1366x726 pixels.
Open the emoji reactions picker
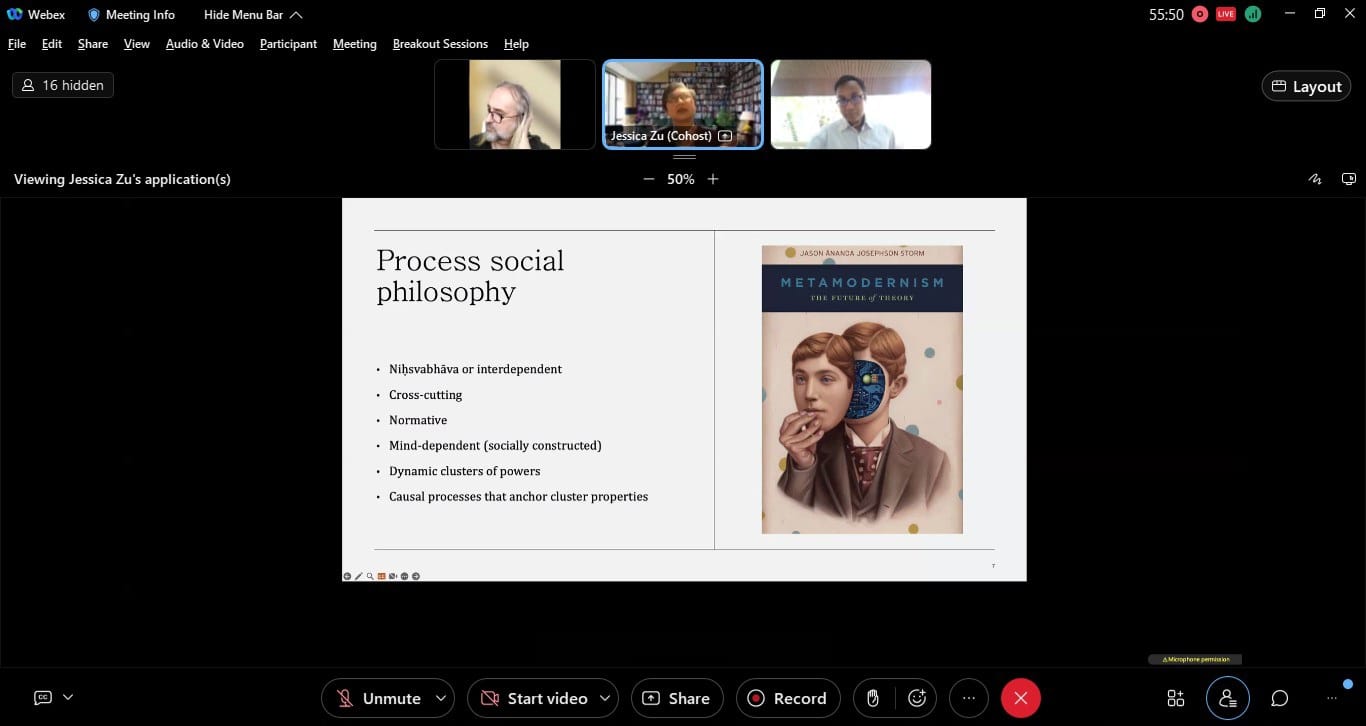point(917,698)
